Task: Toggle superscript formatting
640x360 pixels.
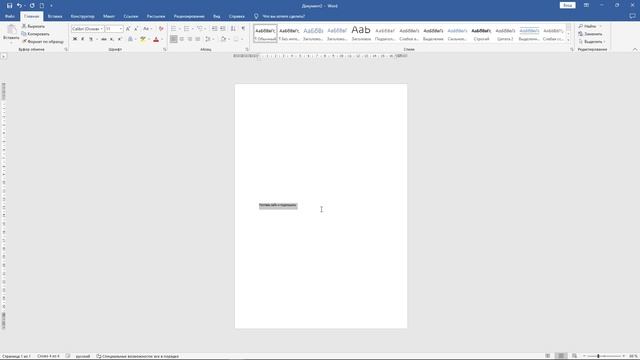Action: (x=120, y=39)
